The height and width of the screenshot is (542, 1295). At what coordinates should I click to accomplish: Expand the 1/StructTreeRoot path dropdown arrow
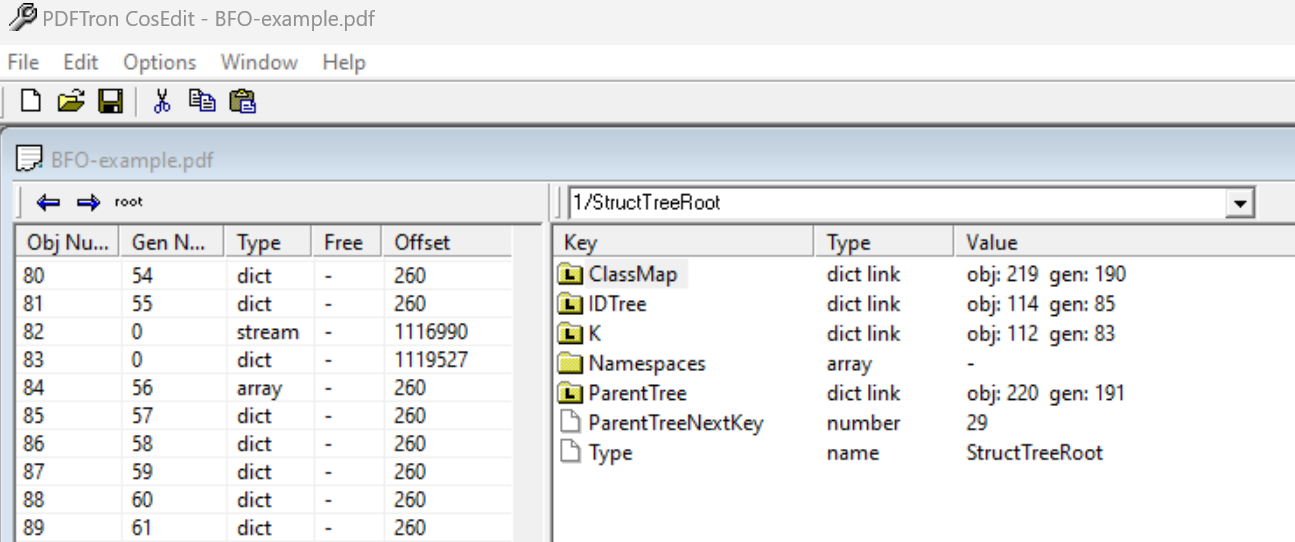coord(1240,203)
